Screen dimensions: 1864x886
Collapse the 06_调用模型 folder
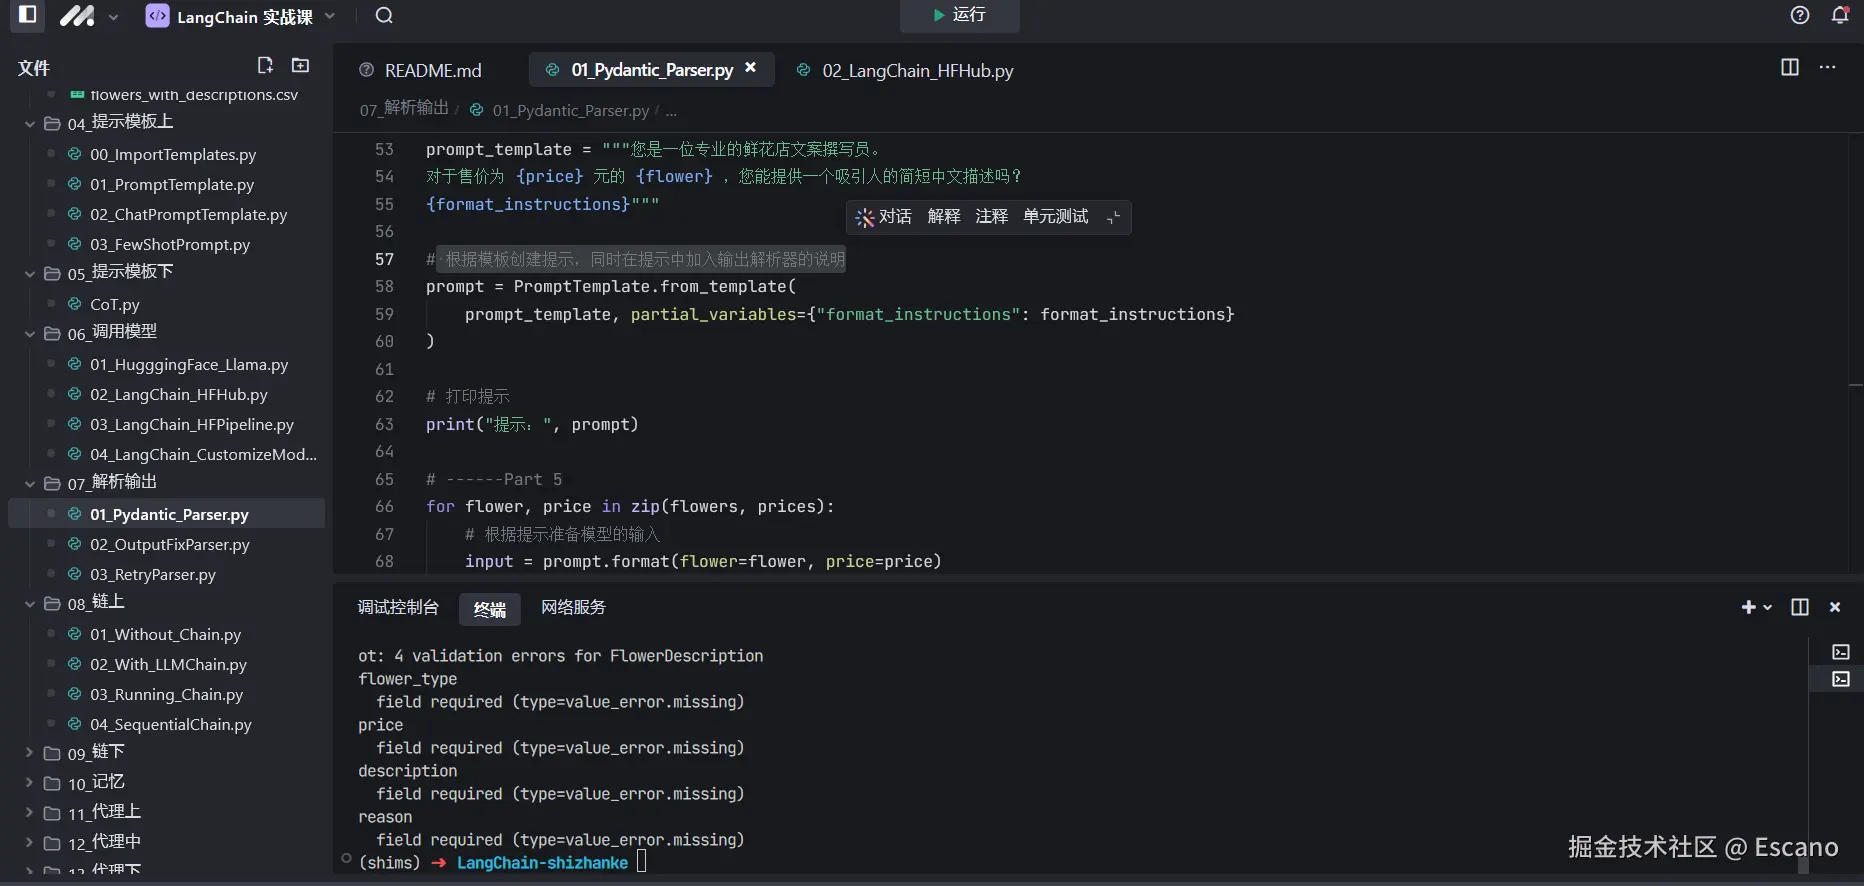click(x=29, y=333)
